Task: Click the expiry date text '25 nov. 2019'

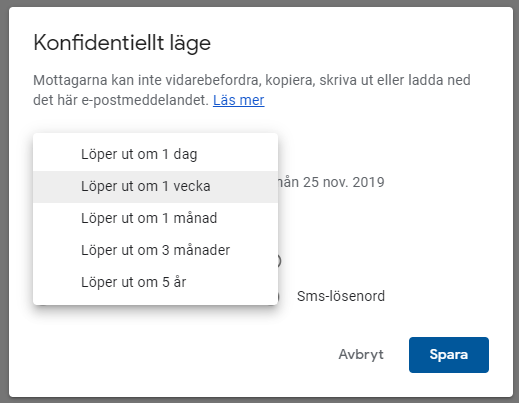Action: (344, 182)
